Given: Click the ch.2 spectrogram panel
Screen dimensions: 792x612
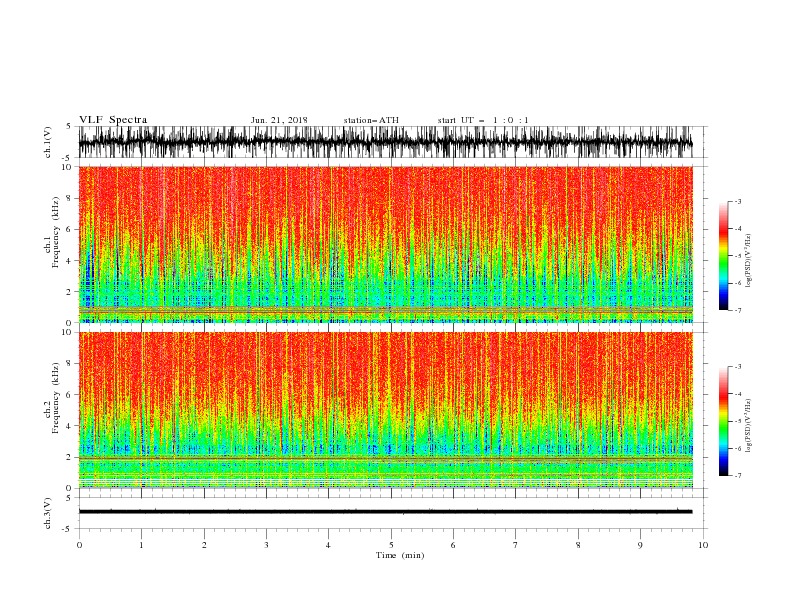Looking at the screenshot, I should pos(386,410).
